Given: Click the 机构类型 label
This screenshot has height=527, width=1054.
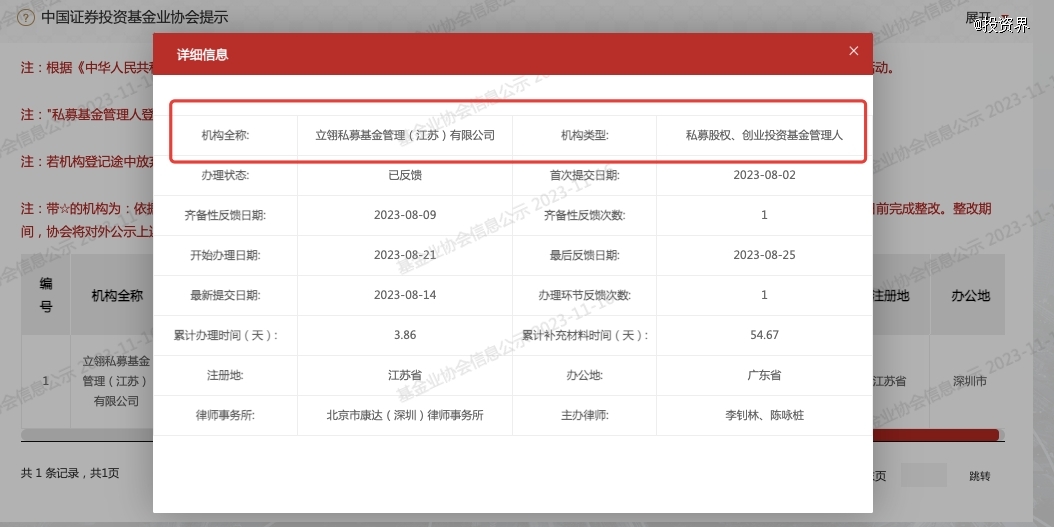Looking at the screenshot, I should (585, 135).
